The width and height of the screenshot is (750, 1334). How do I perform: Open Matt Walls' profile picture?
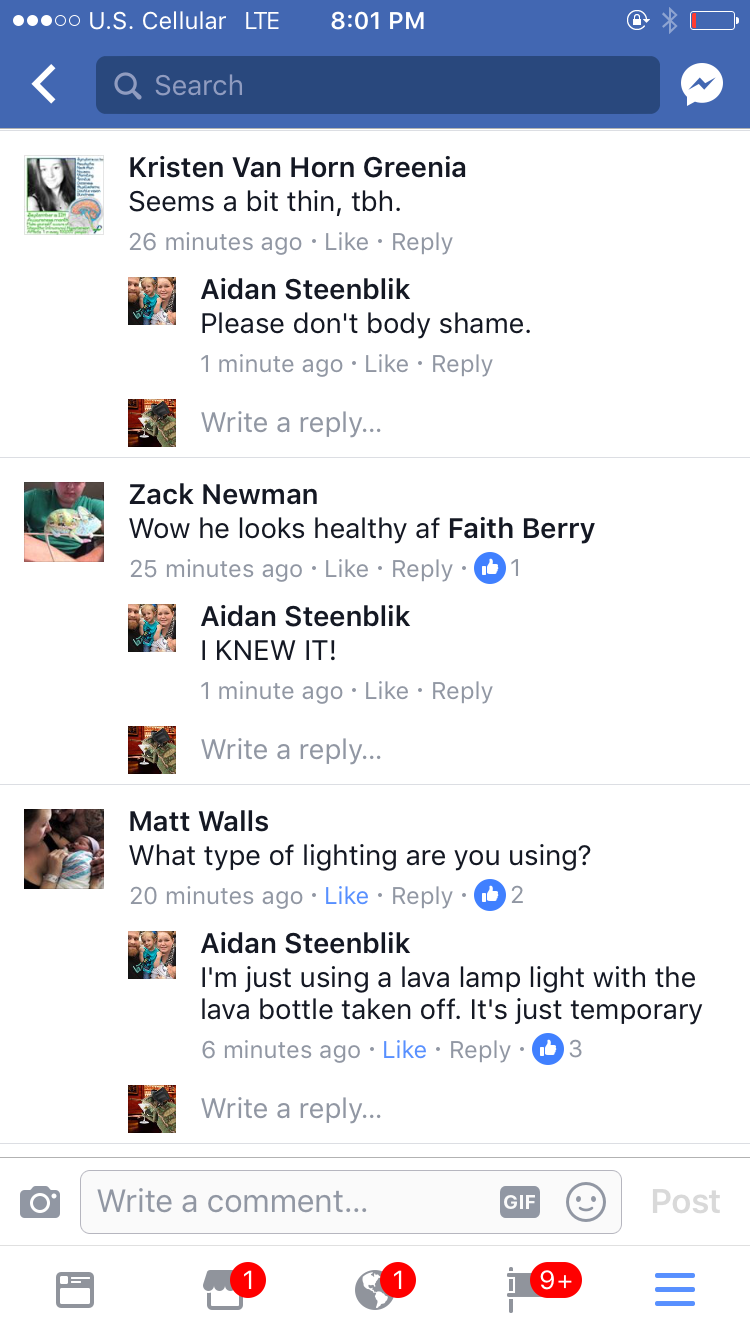(64, 849)
